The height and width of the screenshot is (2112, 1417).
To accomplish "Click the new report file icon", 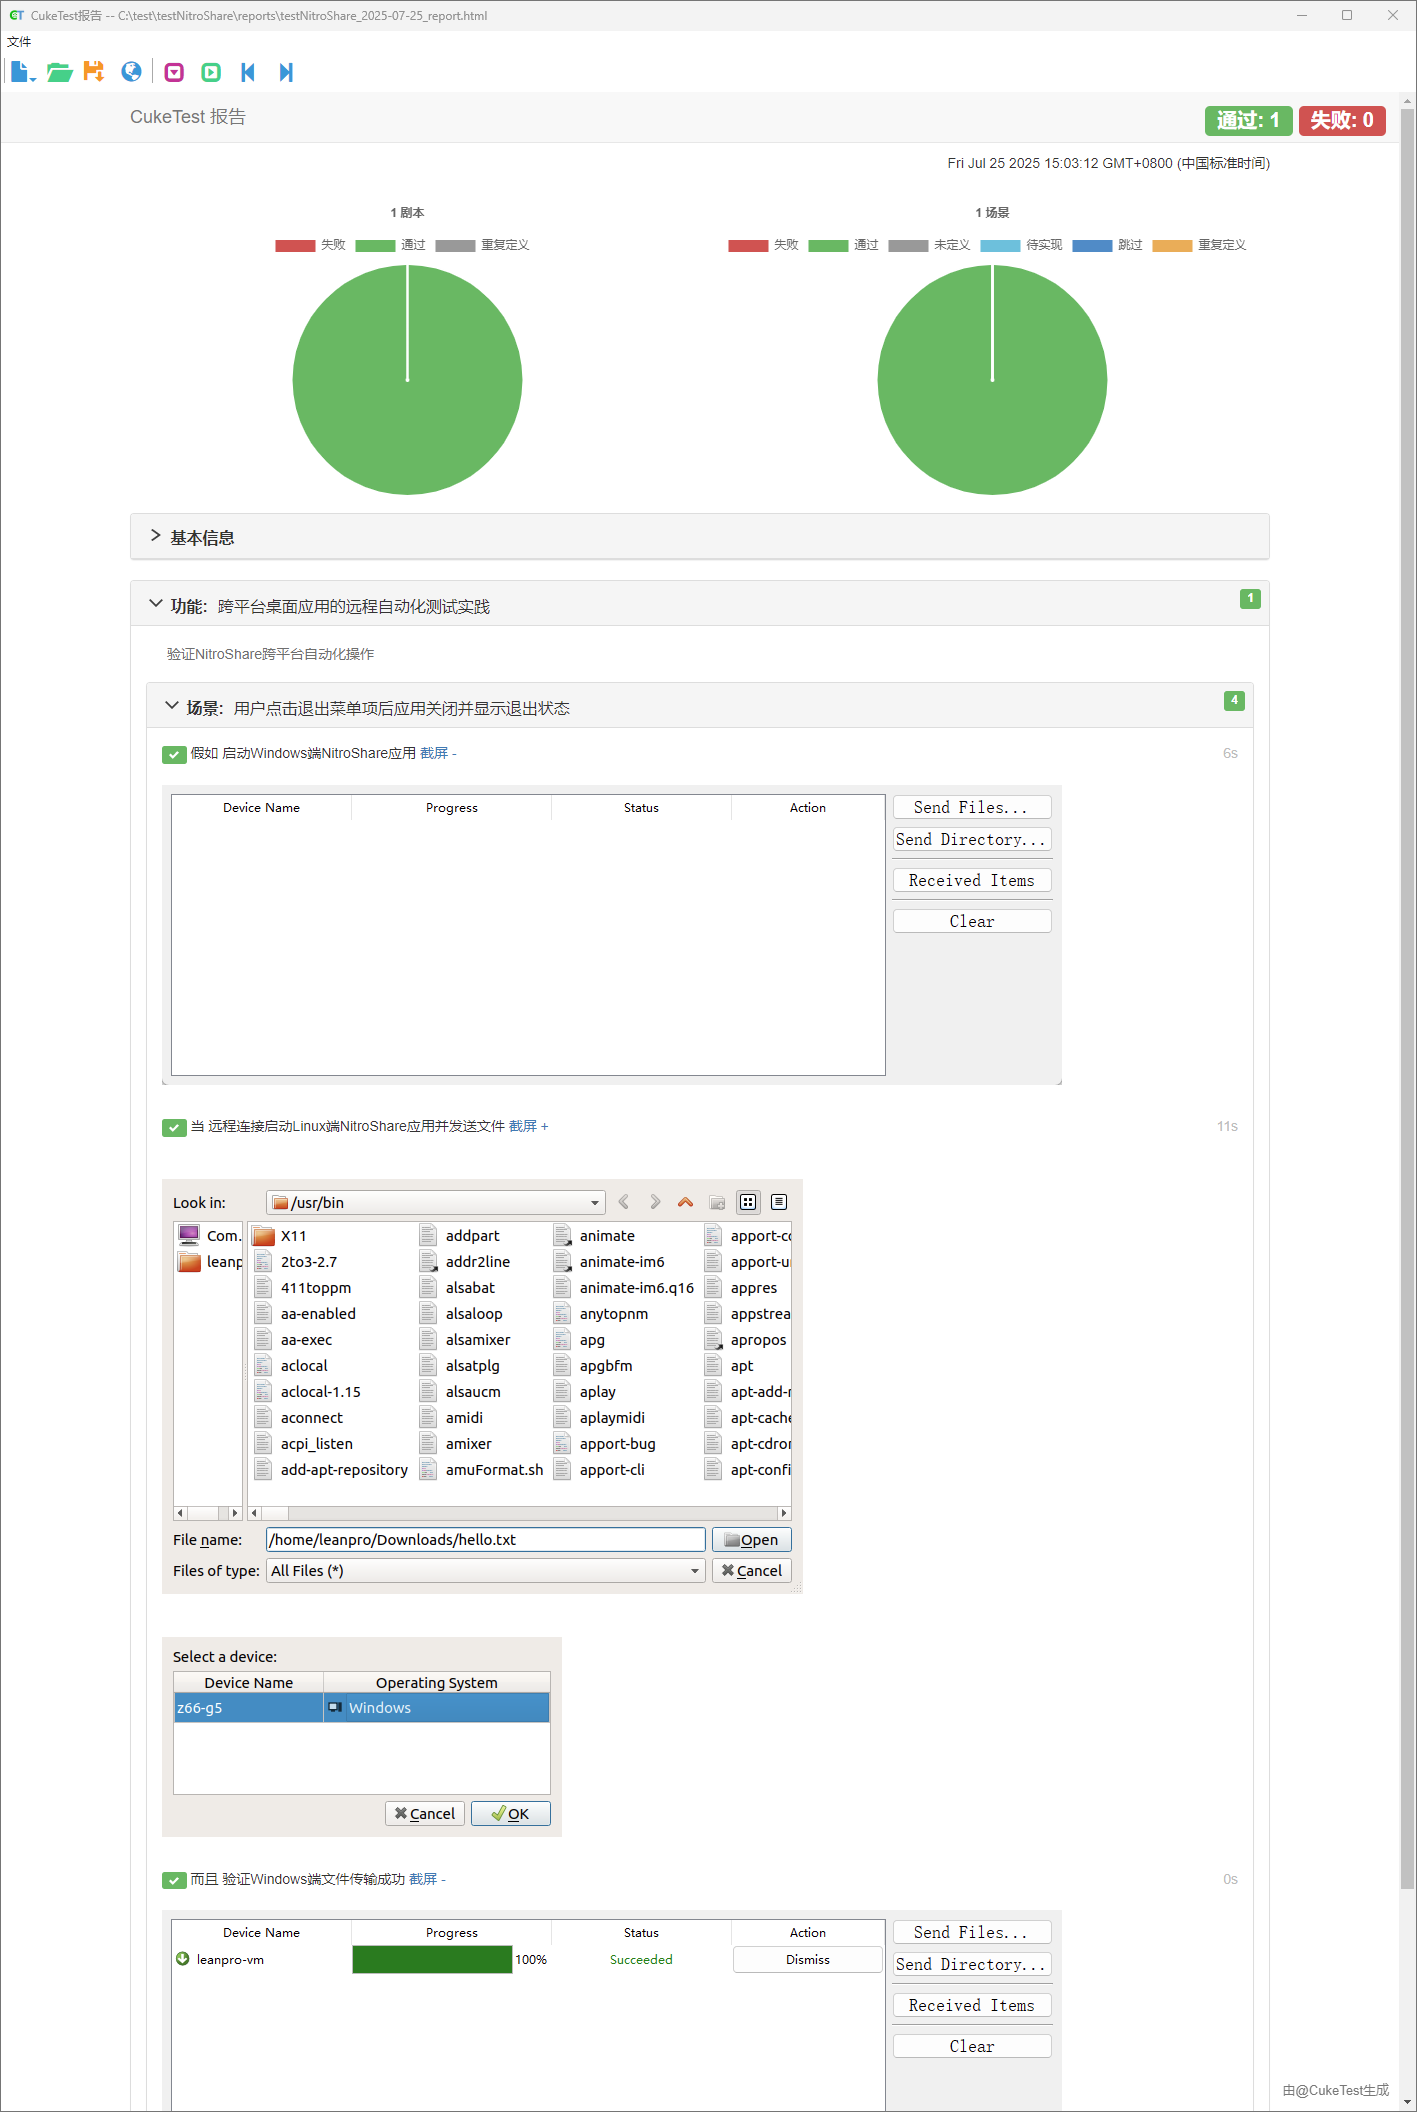I will (21, 72).
